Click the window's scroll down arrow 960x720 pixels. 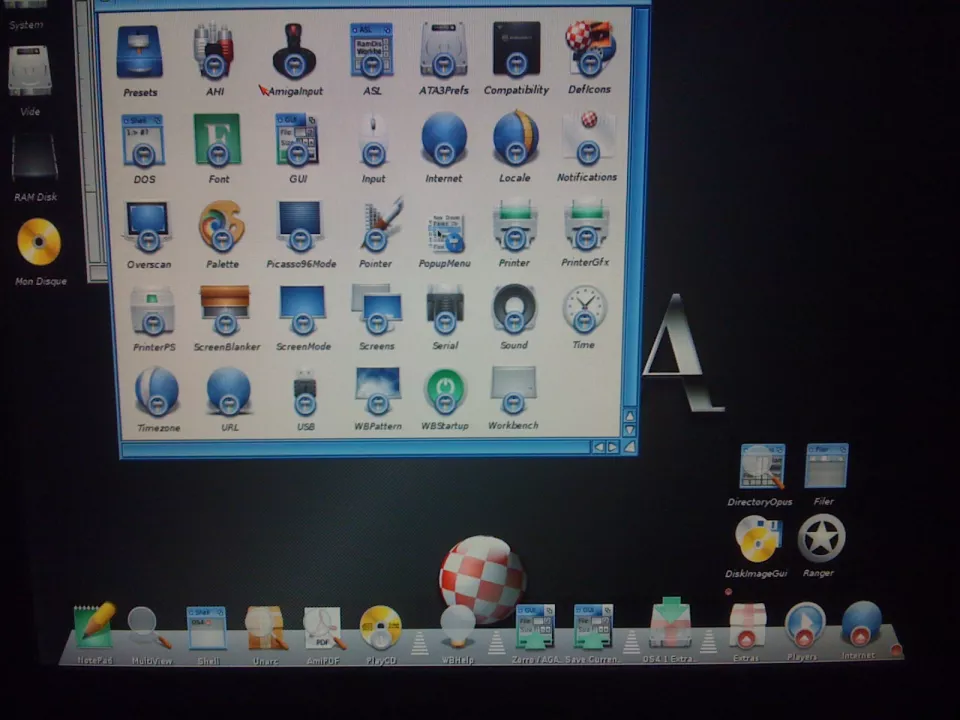tap(629, 431)
